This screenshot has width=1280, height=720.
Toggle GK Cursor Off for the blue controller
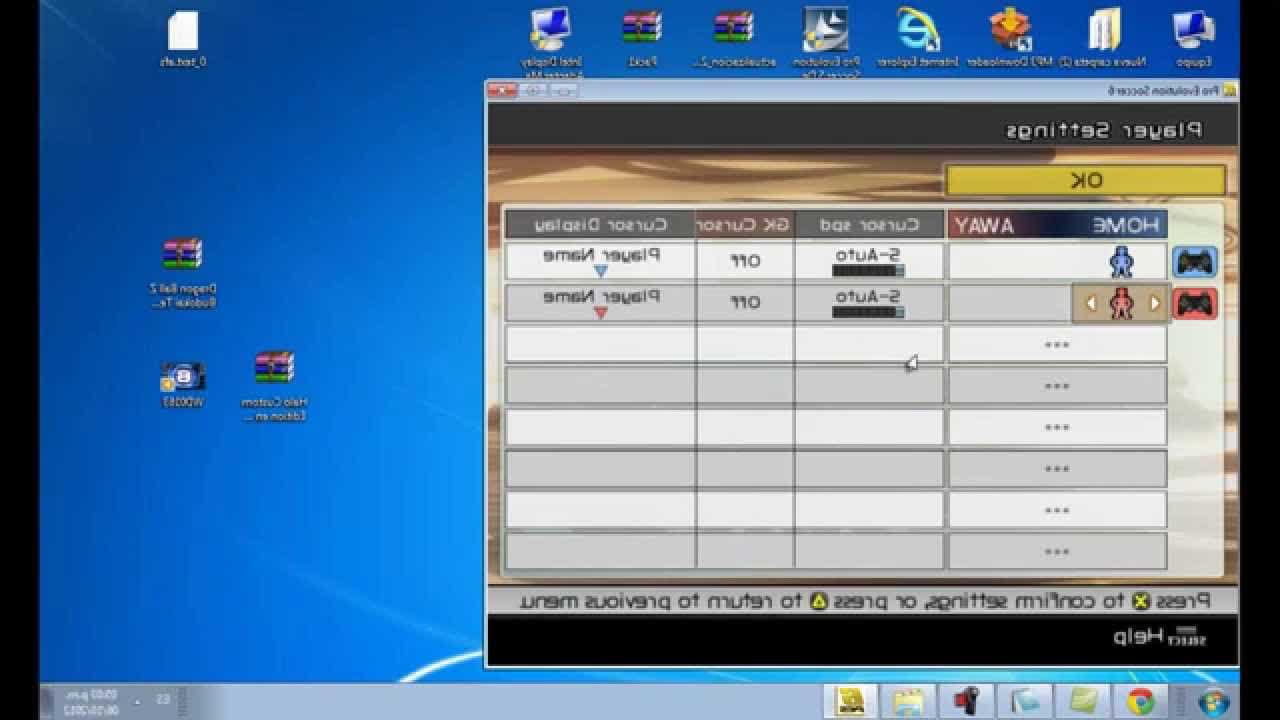746,261
